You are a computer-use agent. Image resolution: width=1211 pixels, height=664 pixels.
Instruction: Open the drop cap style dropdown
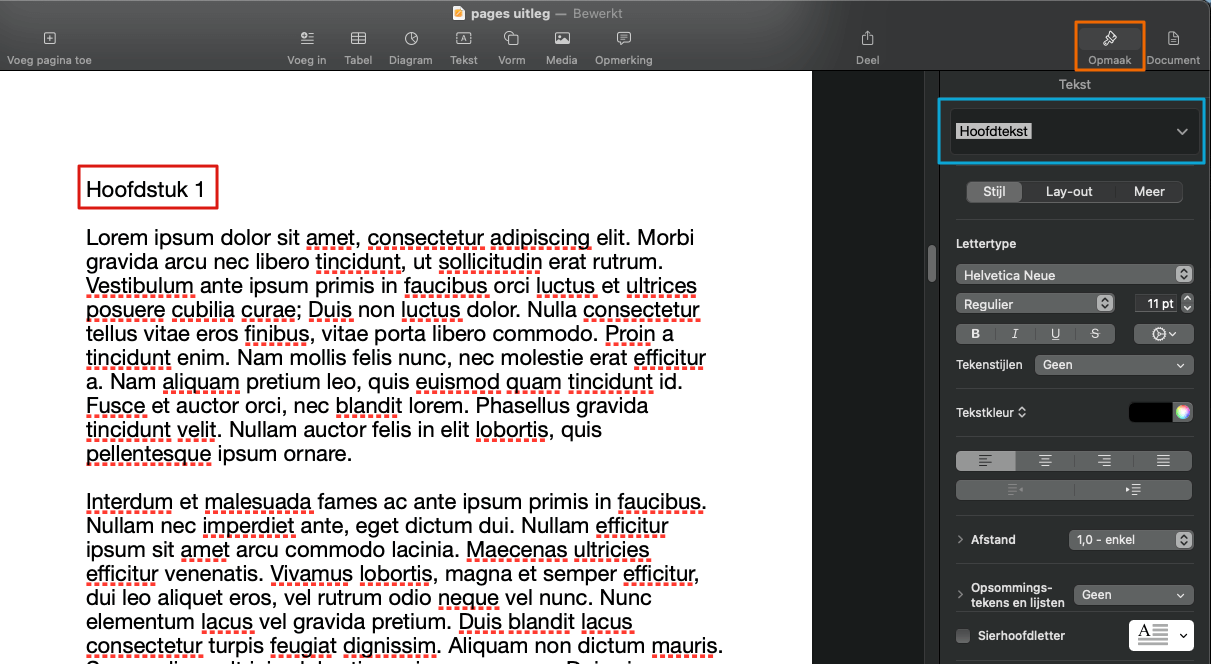1161,634
